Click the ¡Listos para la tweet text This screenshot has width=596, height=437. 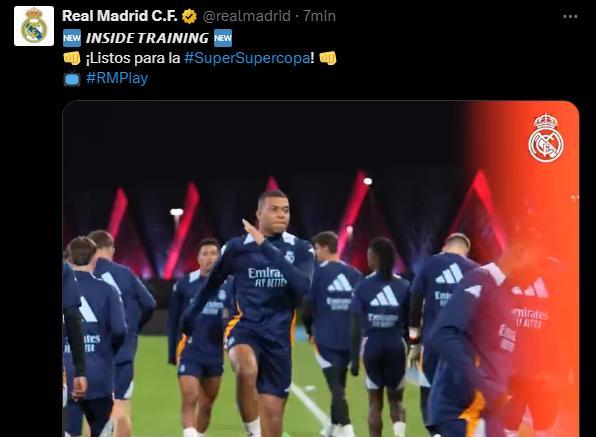(133, 58)
